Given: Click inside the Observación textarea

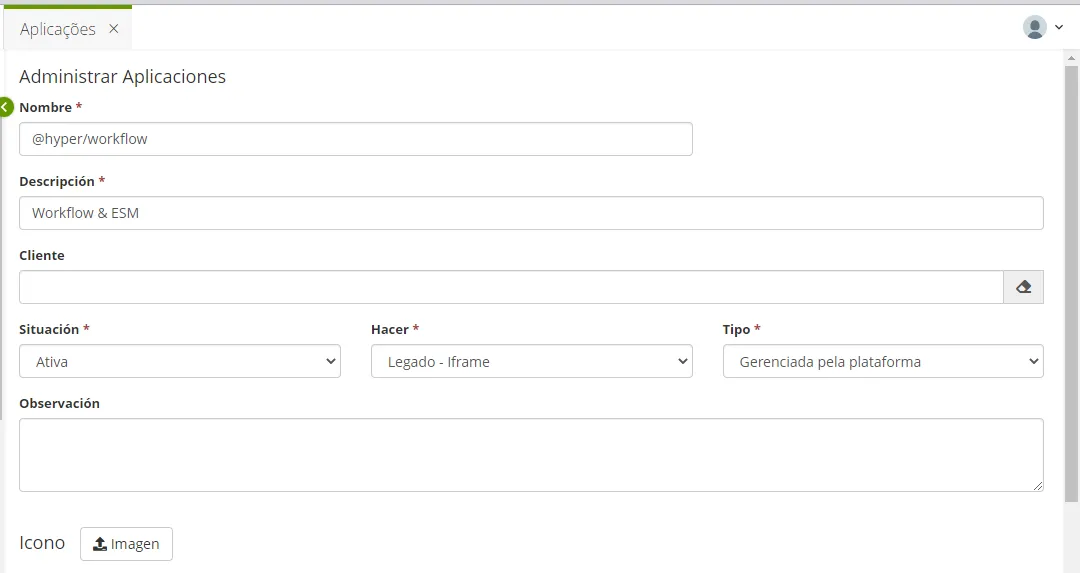Looking at the screenshot, I should [x=531, y=455].
